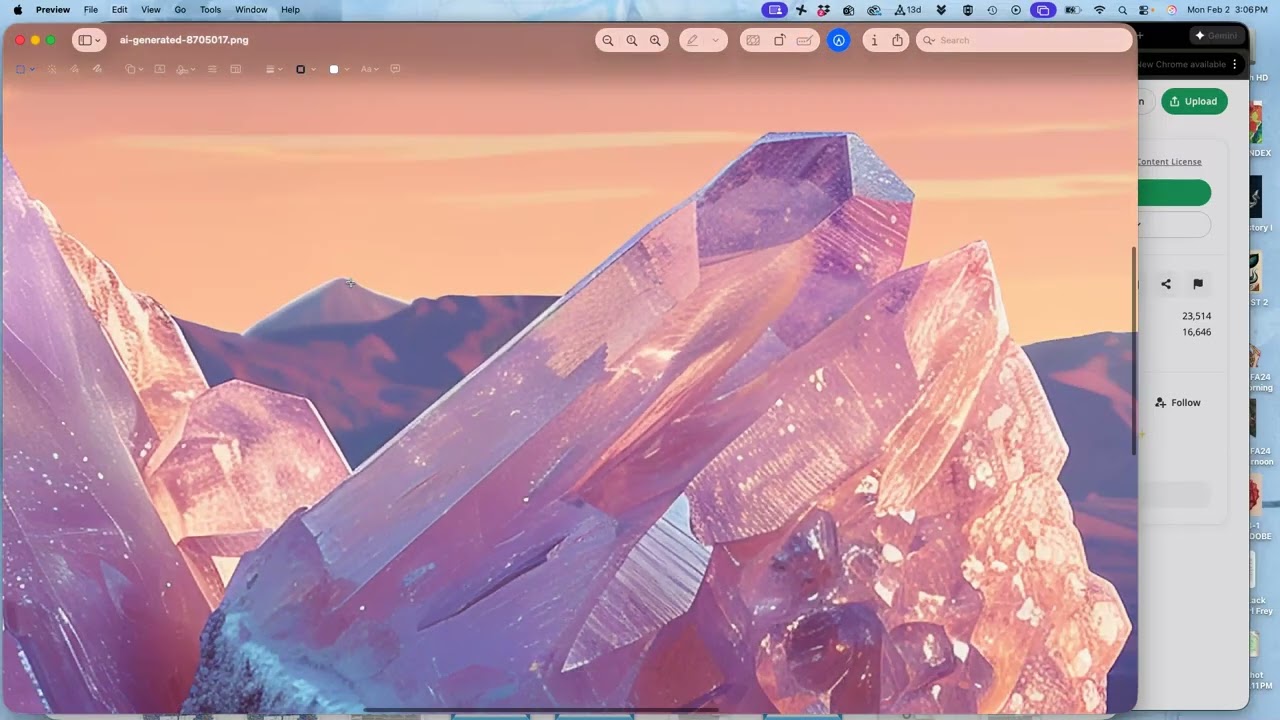The height and width of the screenshot is (720, 1280).
Task: Open the sidebar view options dropdown
Action: pos(90,40)
